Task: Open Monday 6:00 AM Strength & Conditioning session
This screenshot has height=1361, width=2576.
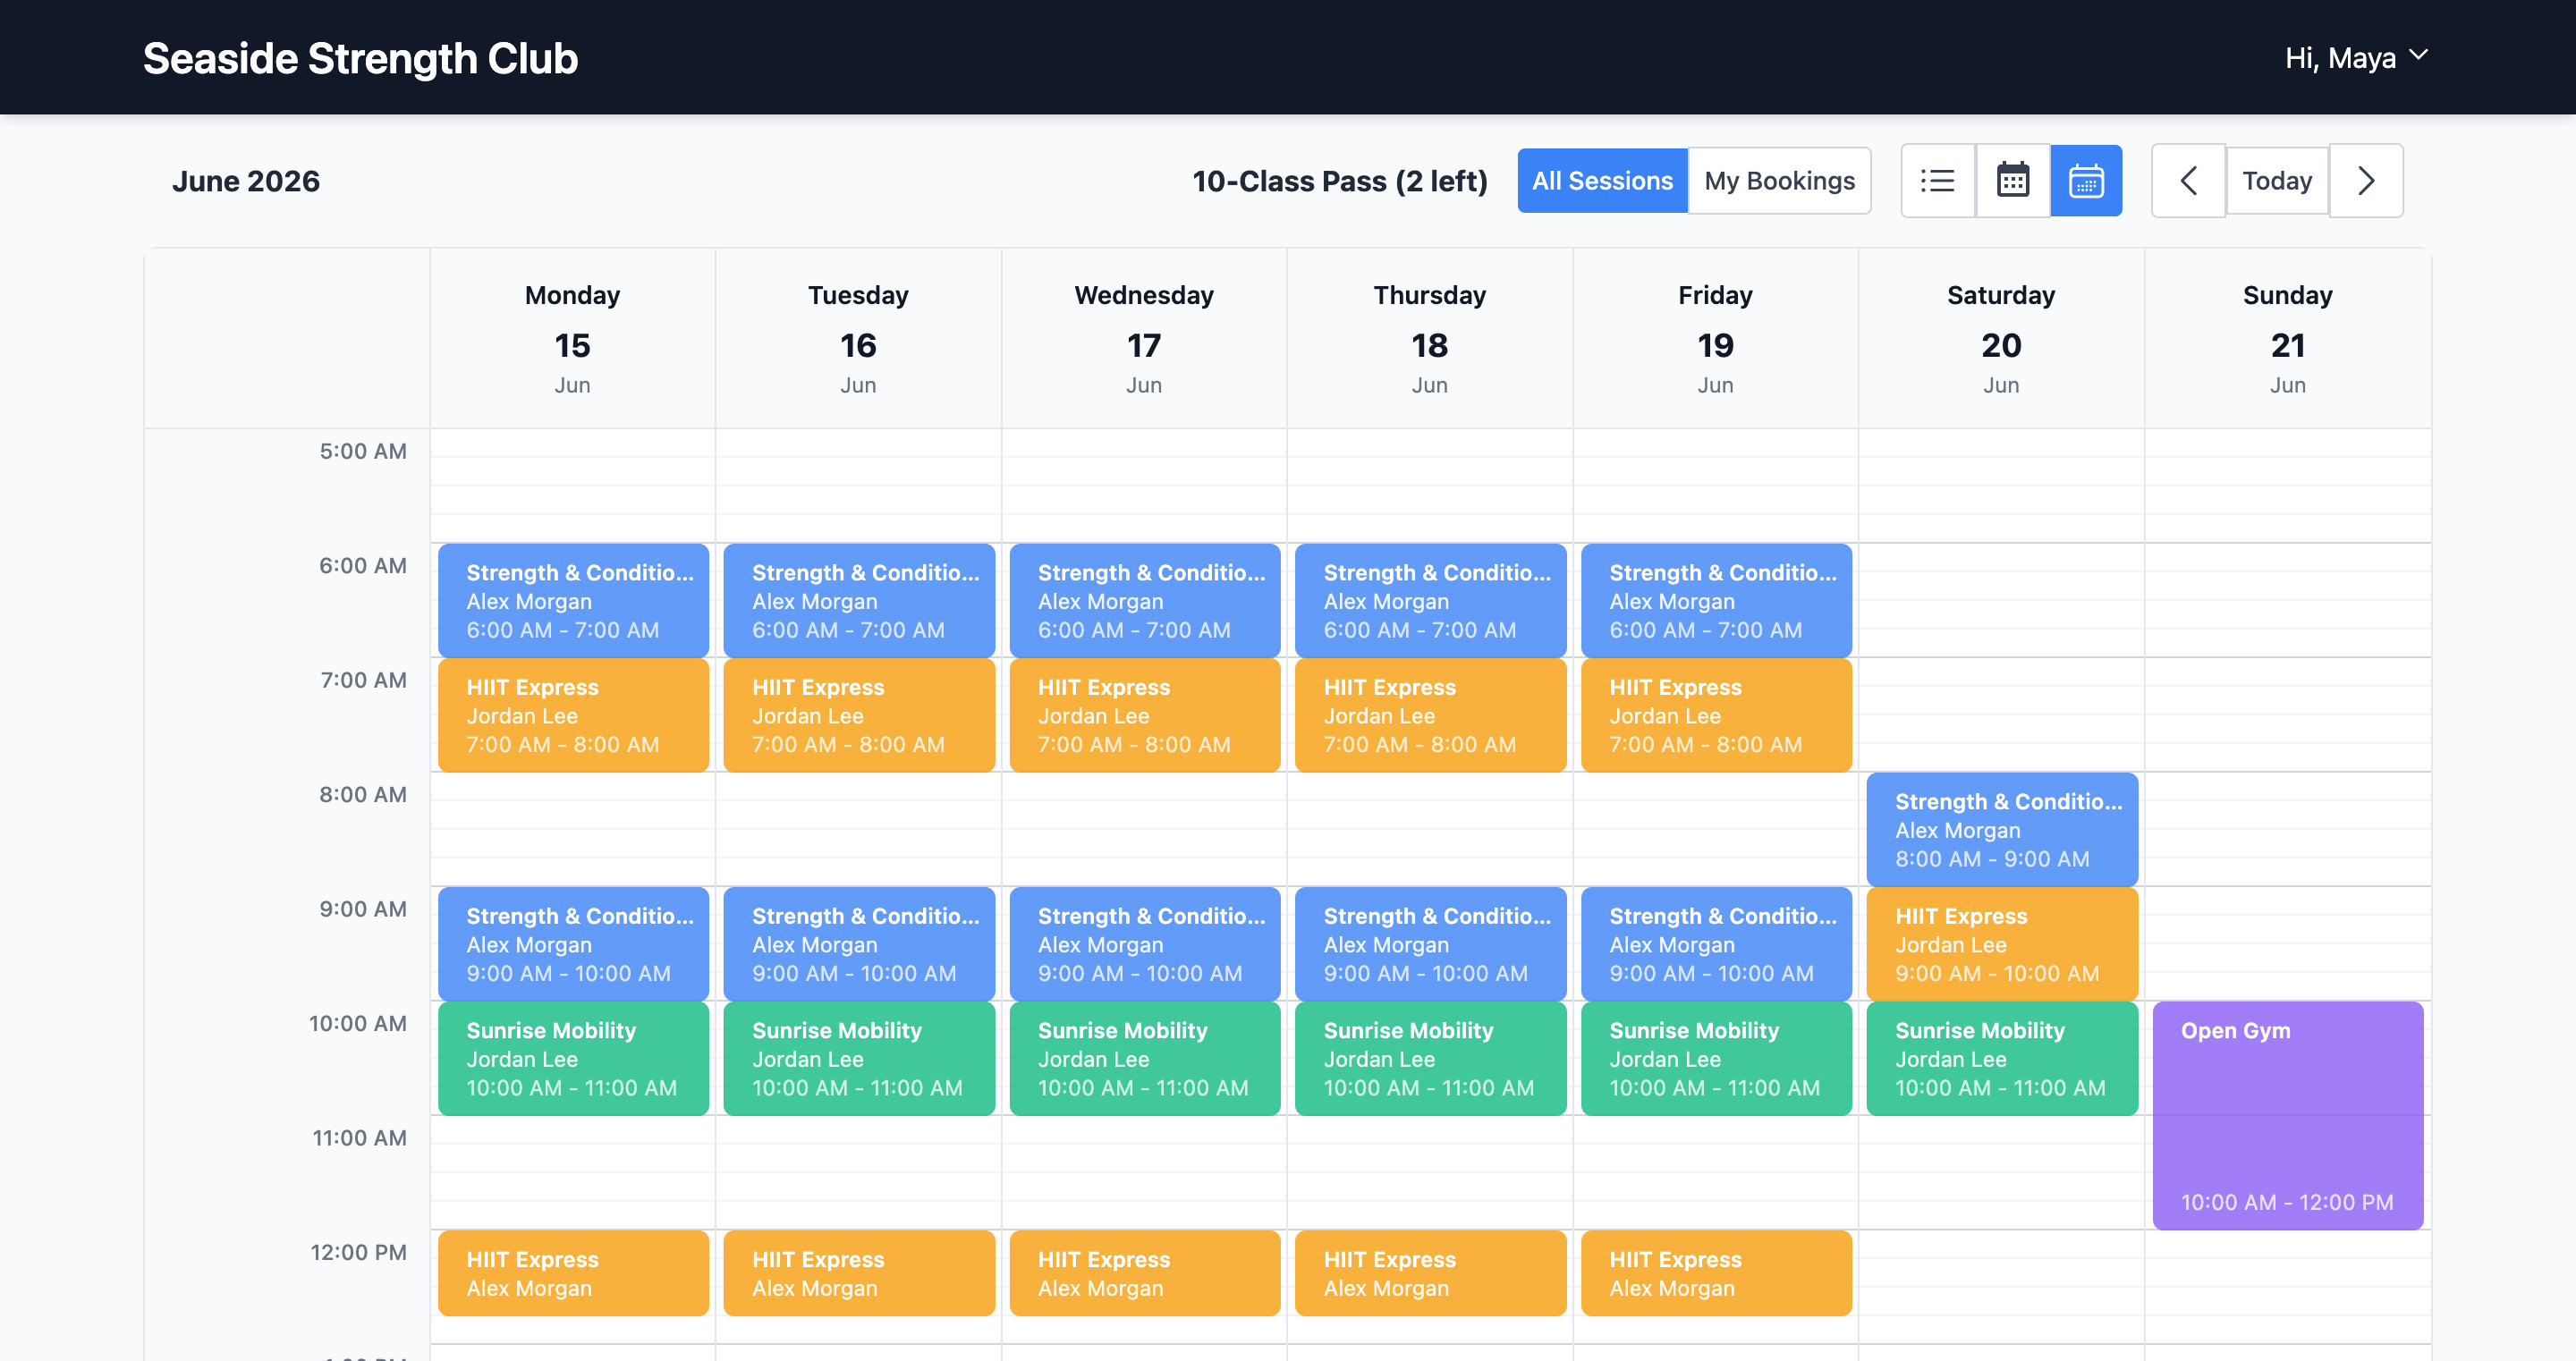Action: [x=573, y=600]
